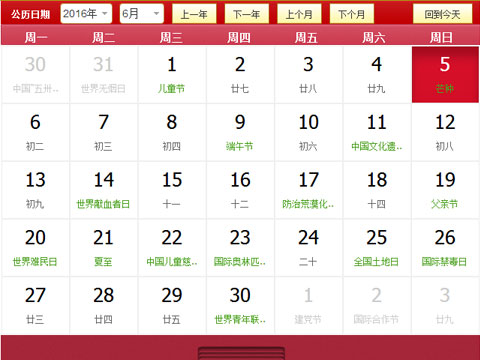This screenshot has height=360, width=480.
Task: Select June 21 夏至 cell
Action: point(104,248)
